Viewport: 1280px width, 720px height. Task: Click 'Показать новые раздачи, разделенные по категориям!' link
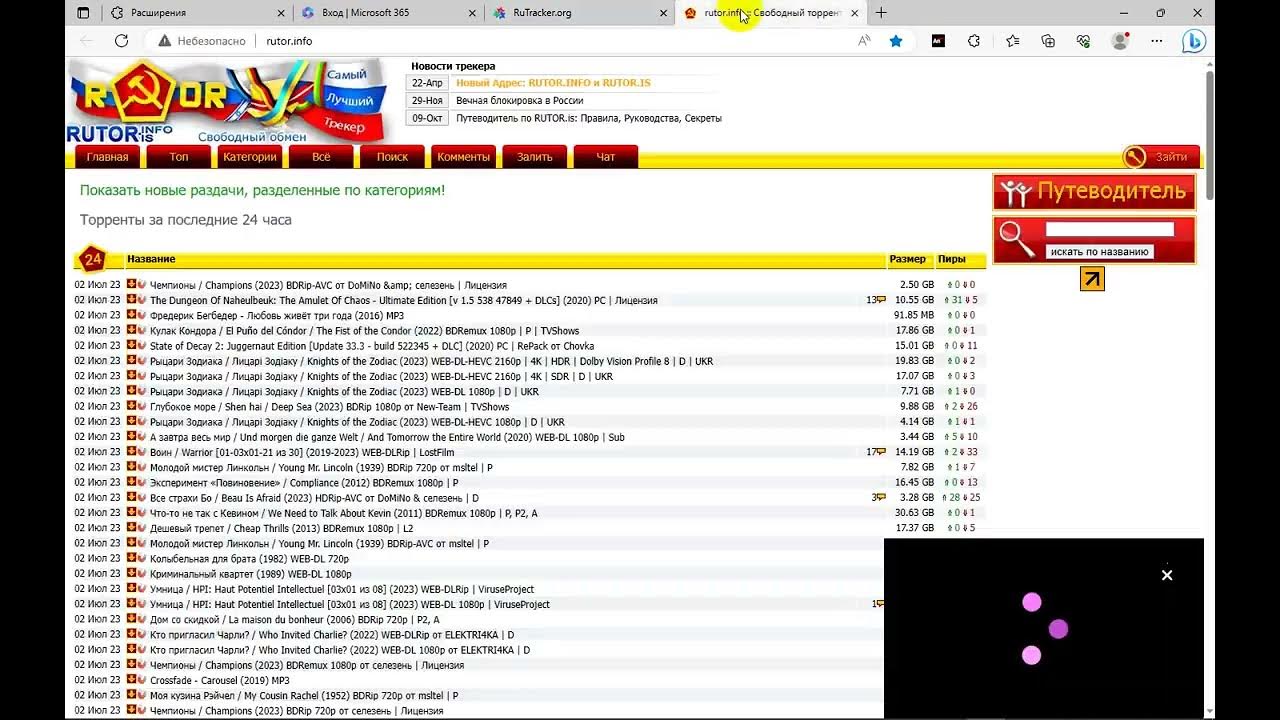[x=262, y=190]
